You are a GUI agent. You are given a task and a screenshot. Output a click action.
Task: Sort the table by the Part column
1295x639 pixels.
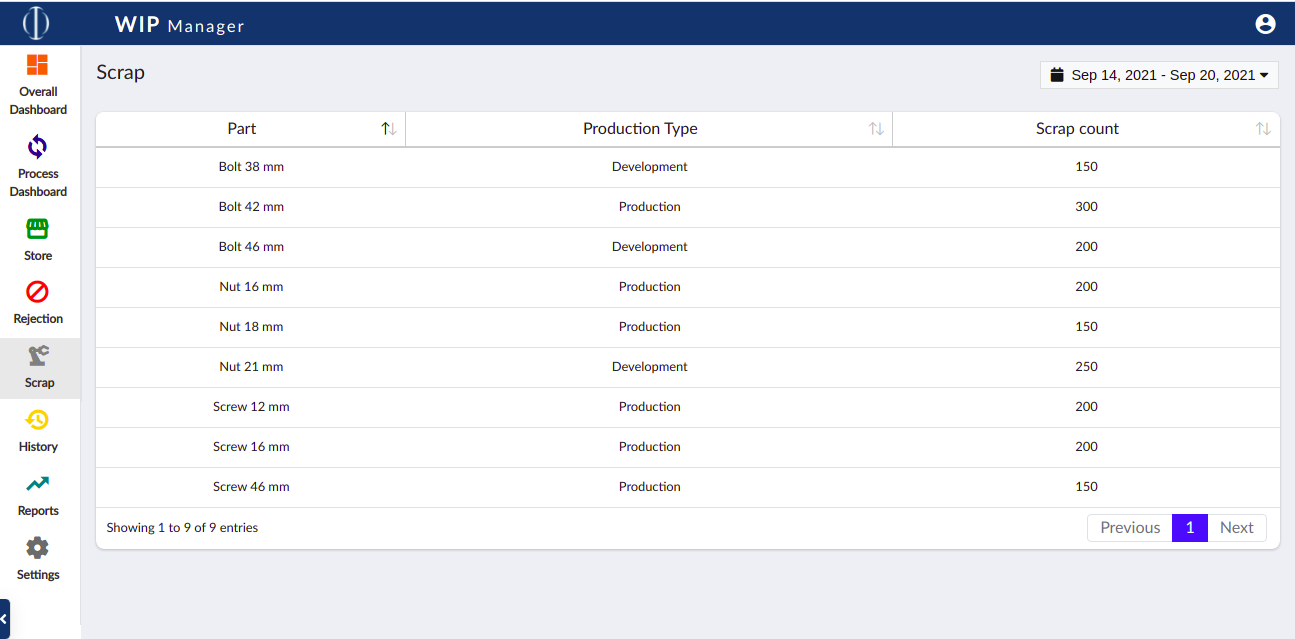[x=251, y=129]
